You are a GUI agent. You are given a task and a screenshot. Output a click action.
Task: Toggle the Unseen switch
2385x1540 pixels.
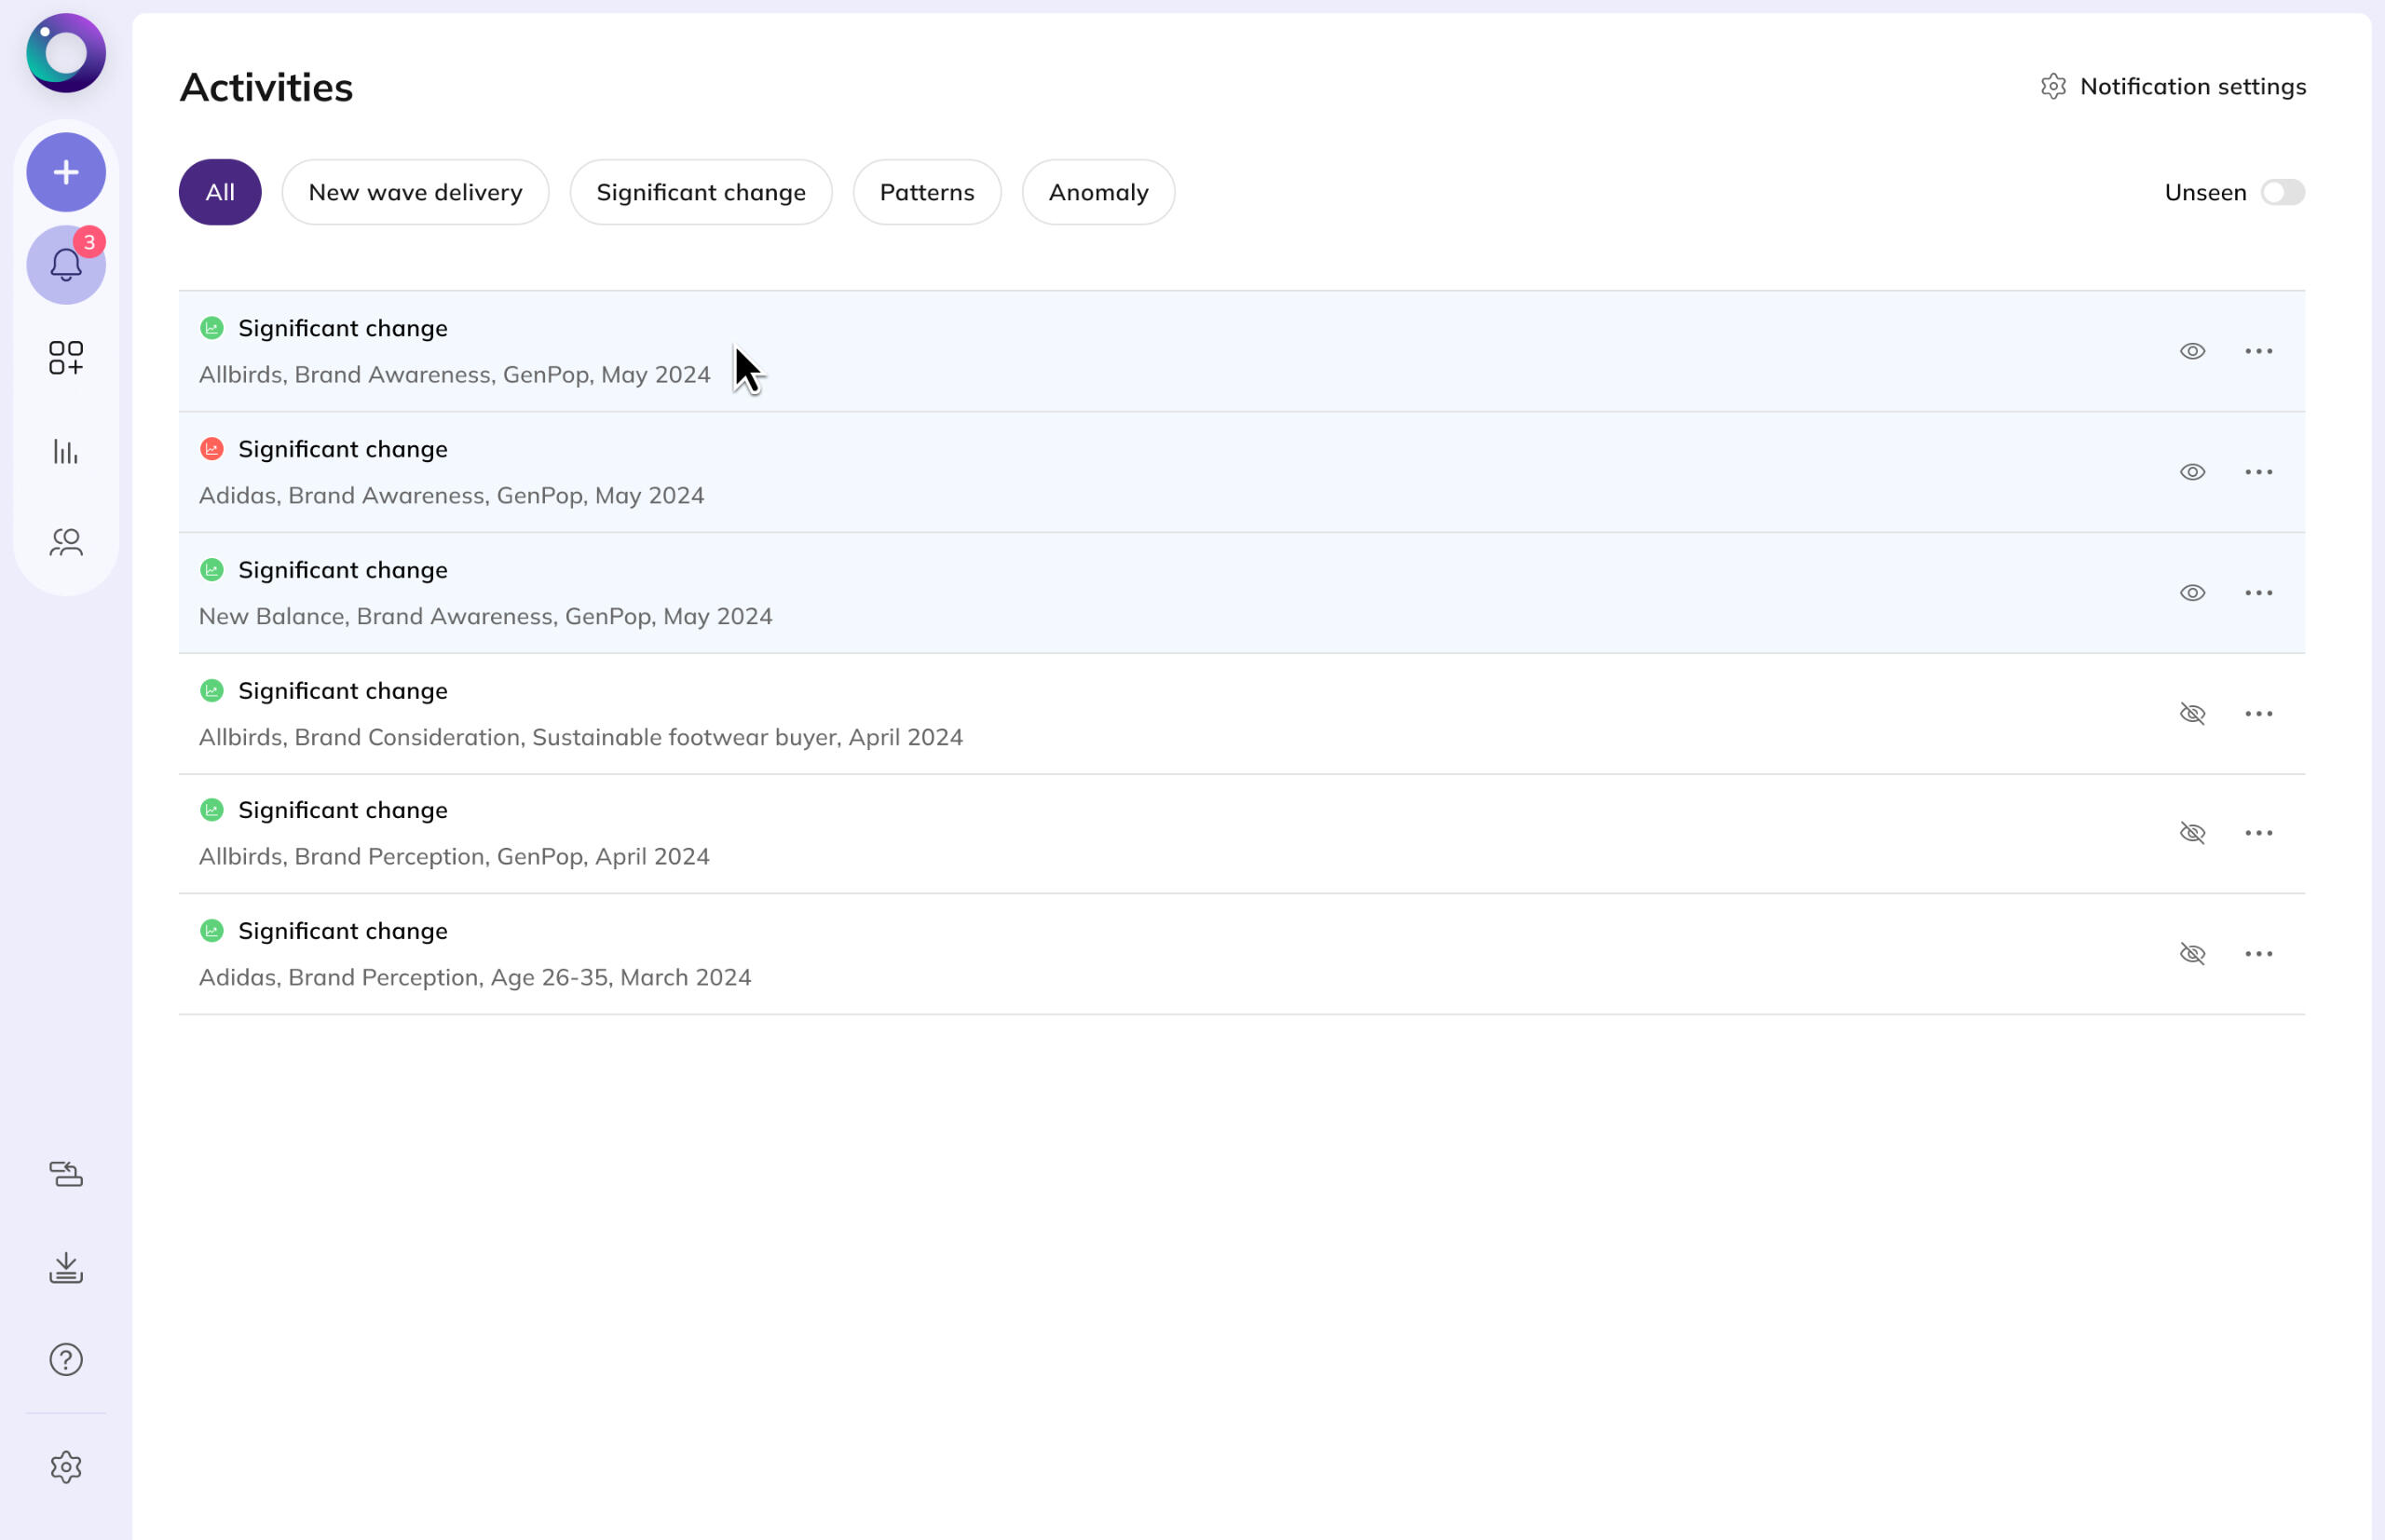2282,192
